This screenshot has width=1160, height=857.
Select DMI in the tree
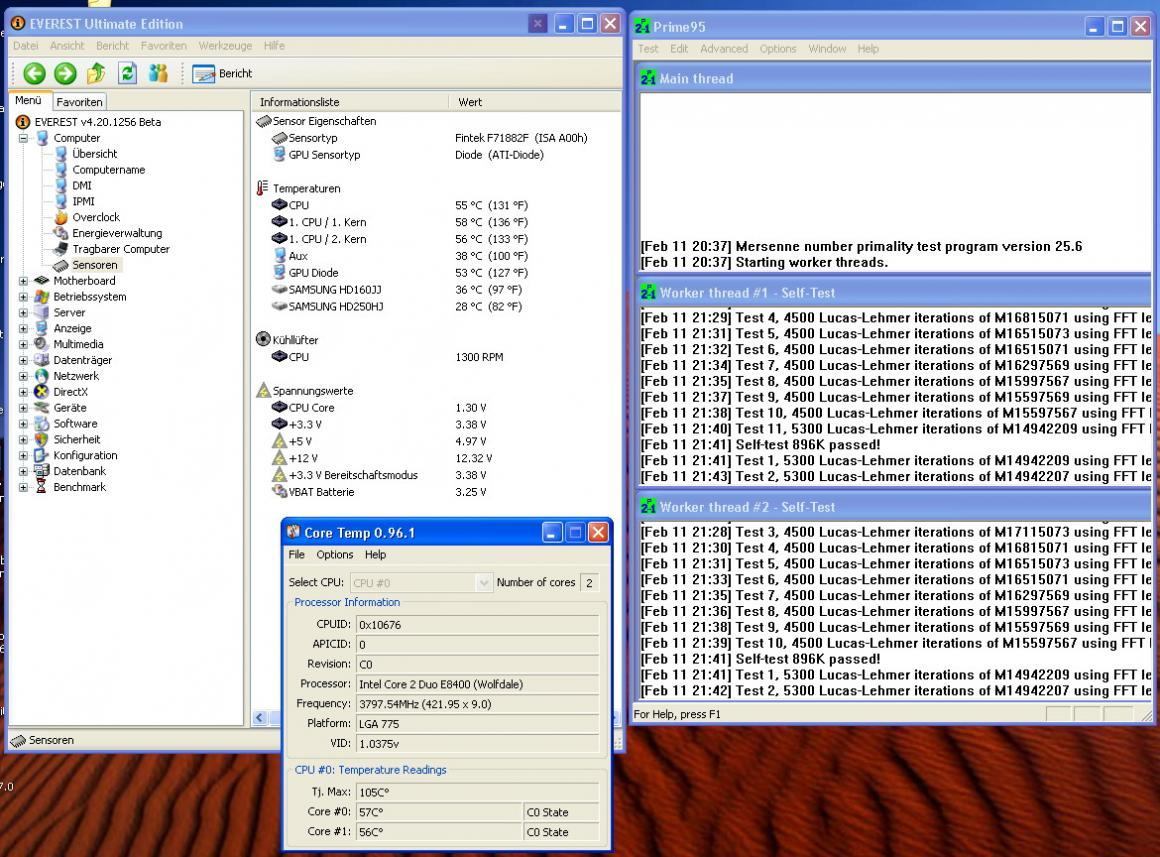(82, 186)
